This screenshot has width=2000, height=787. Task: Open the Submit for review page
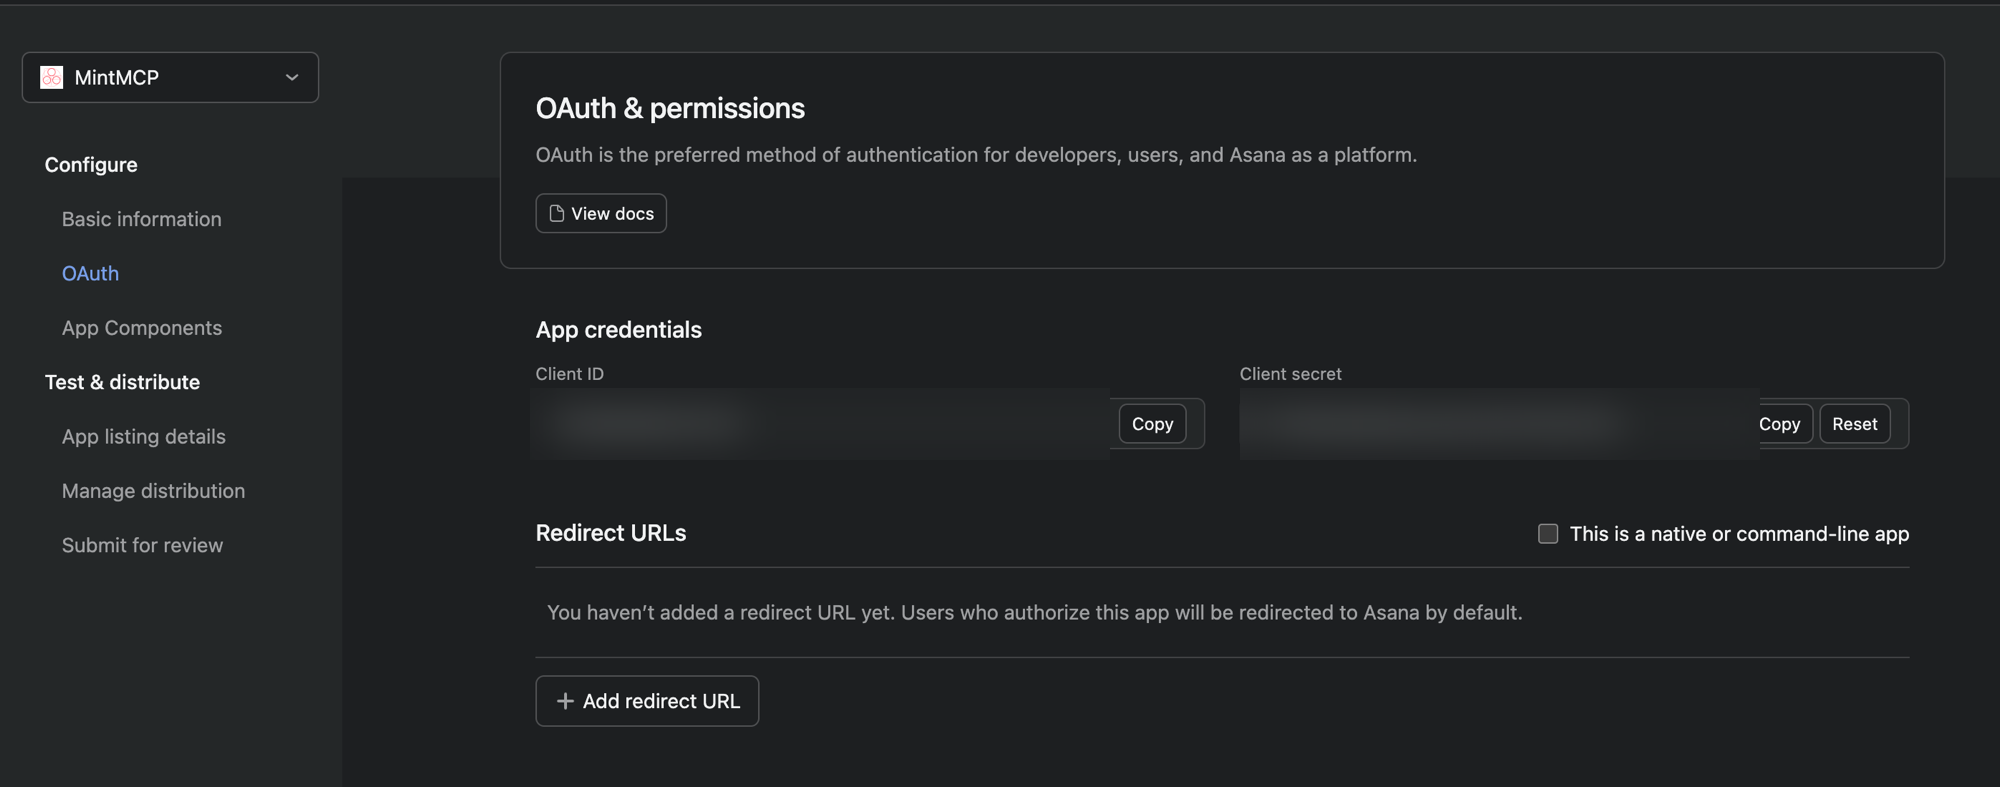(142, 545)
